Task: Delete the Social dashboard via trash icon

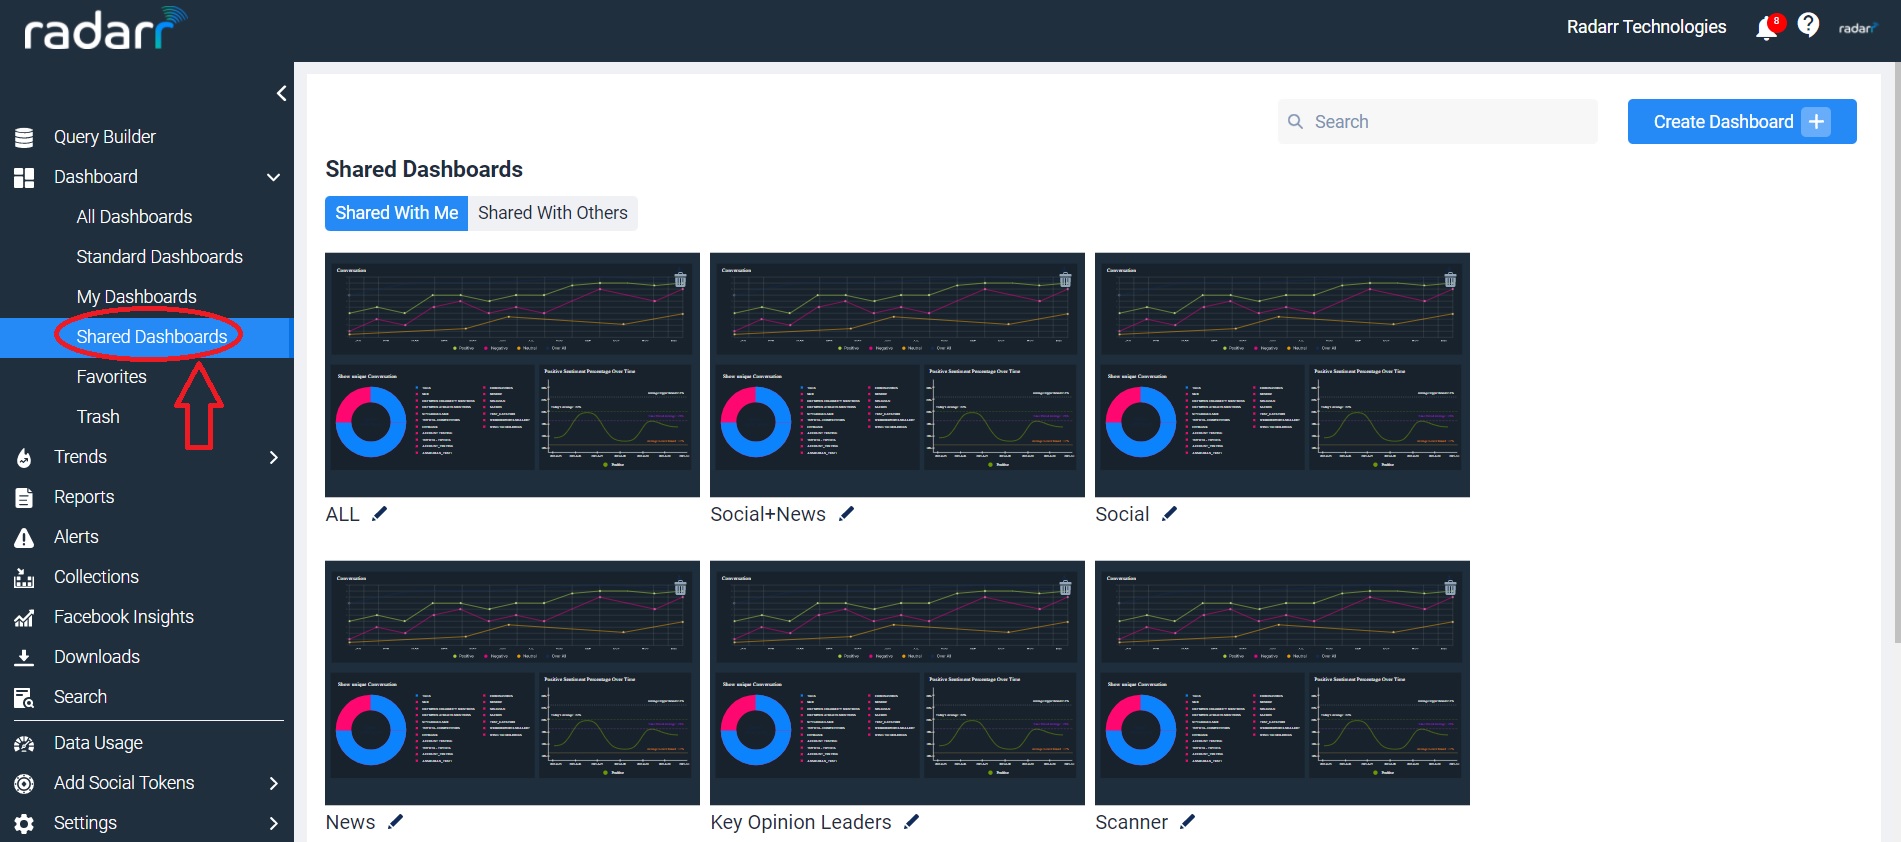Action: pos(1450,280)
